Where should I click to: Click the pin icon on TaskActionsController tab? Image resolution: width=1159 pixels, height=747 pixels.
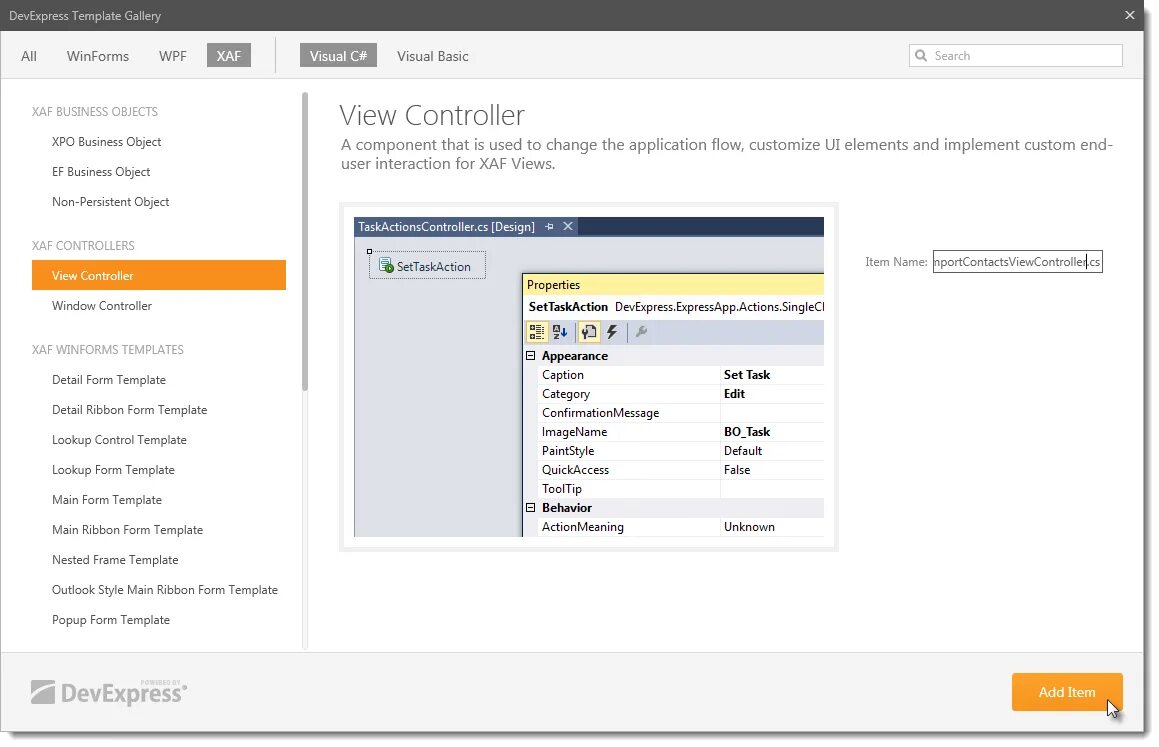549,227
